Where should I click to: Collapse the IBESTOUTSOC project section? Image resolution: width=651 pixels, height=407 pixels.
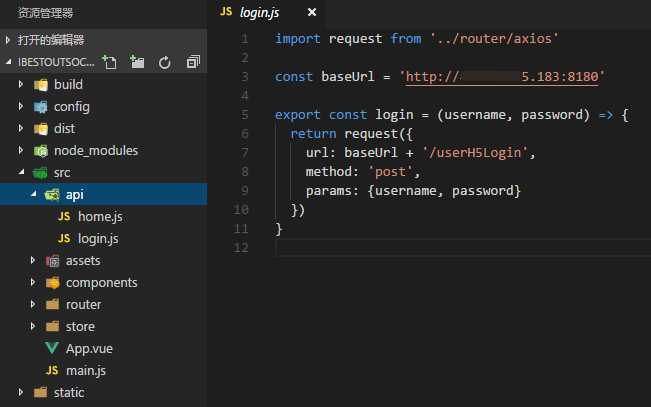point(8,62)
